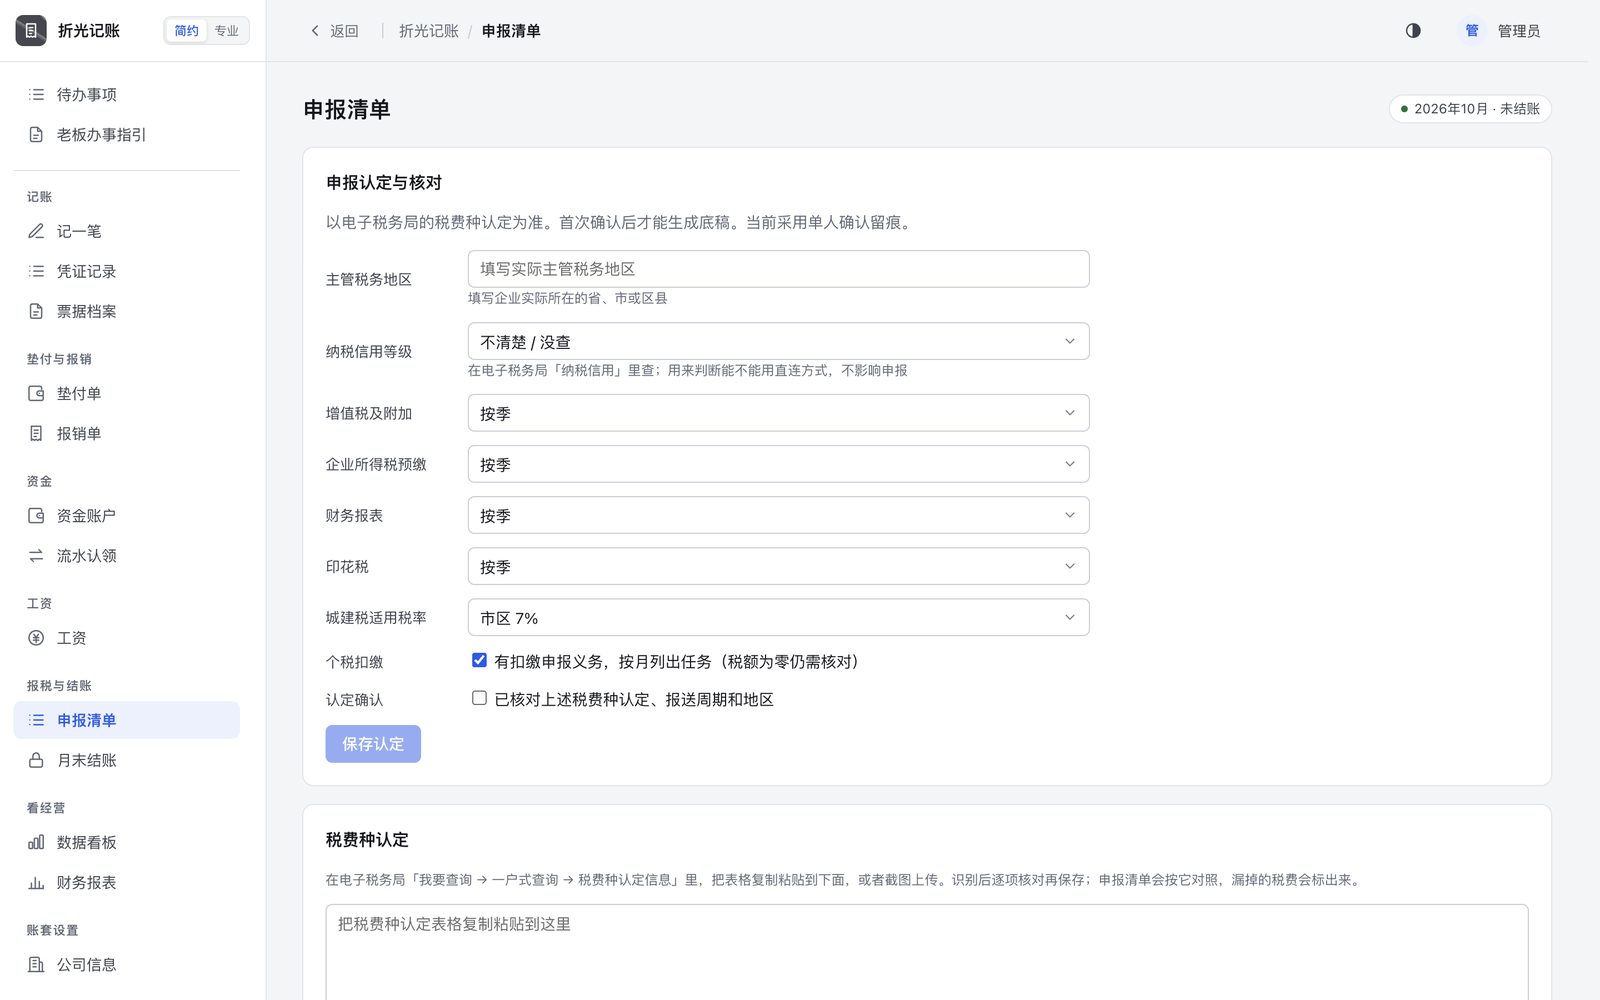Go to 月末结账 in the sidebar
1600x1000 pixels.
pyautogui.click(x=126, y=760)
